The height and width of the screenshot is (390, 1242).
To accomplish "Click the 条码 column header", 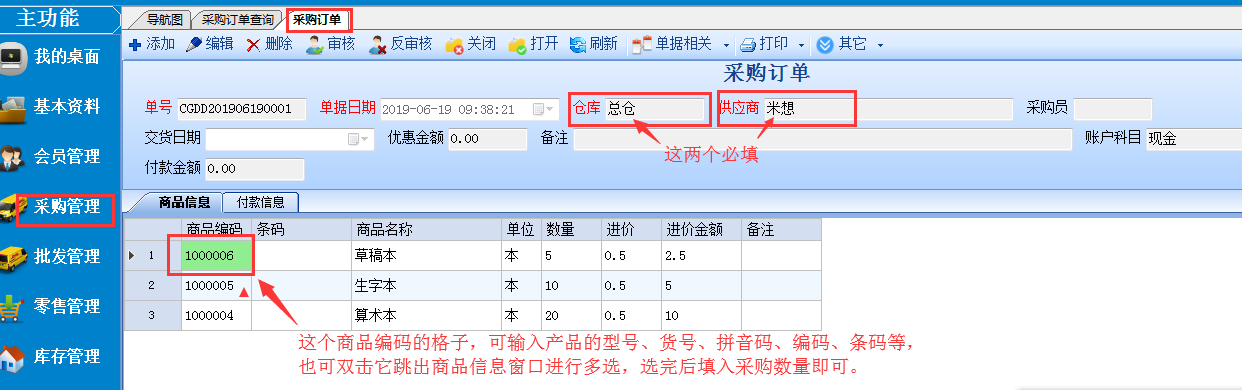I will pyautogui.click(x=301, y=229).
